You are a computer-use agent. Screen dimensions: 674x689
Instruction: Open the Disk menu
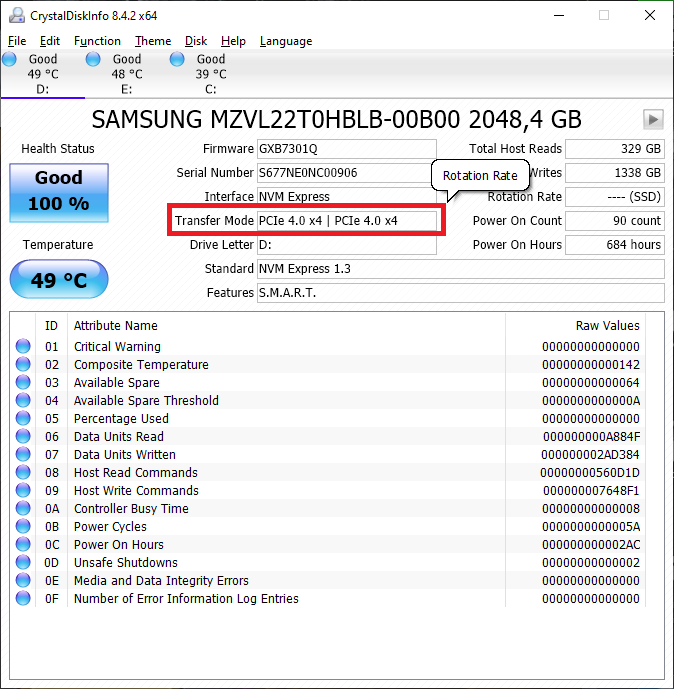tap(196, 41)
